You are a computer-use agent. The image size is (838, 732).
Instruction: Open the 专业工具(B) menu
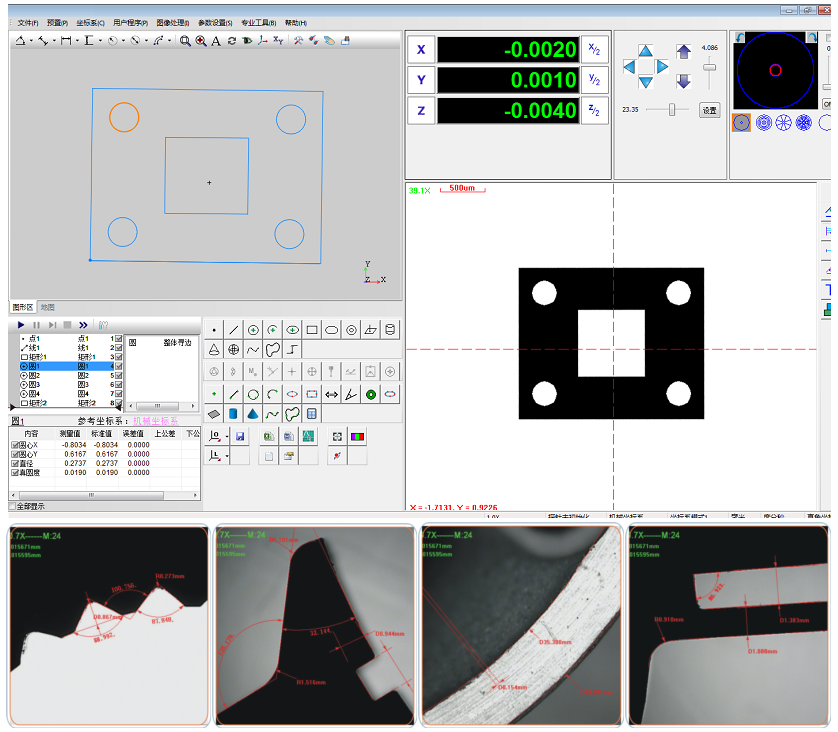tap(259, 23)
